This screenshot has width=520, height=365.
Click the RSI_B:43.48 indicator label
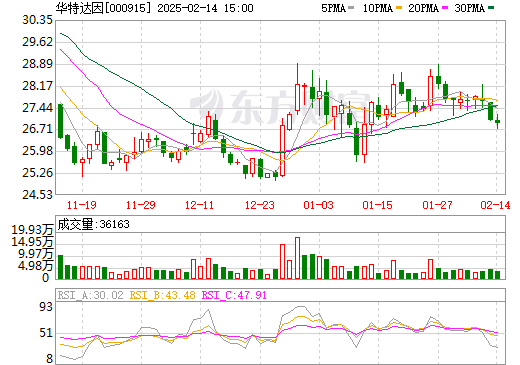(162, 295)
